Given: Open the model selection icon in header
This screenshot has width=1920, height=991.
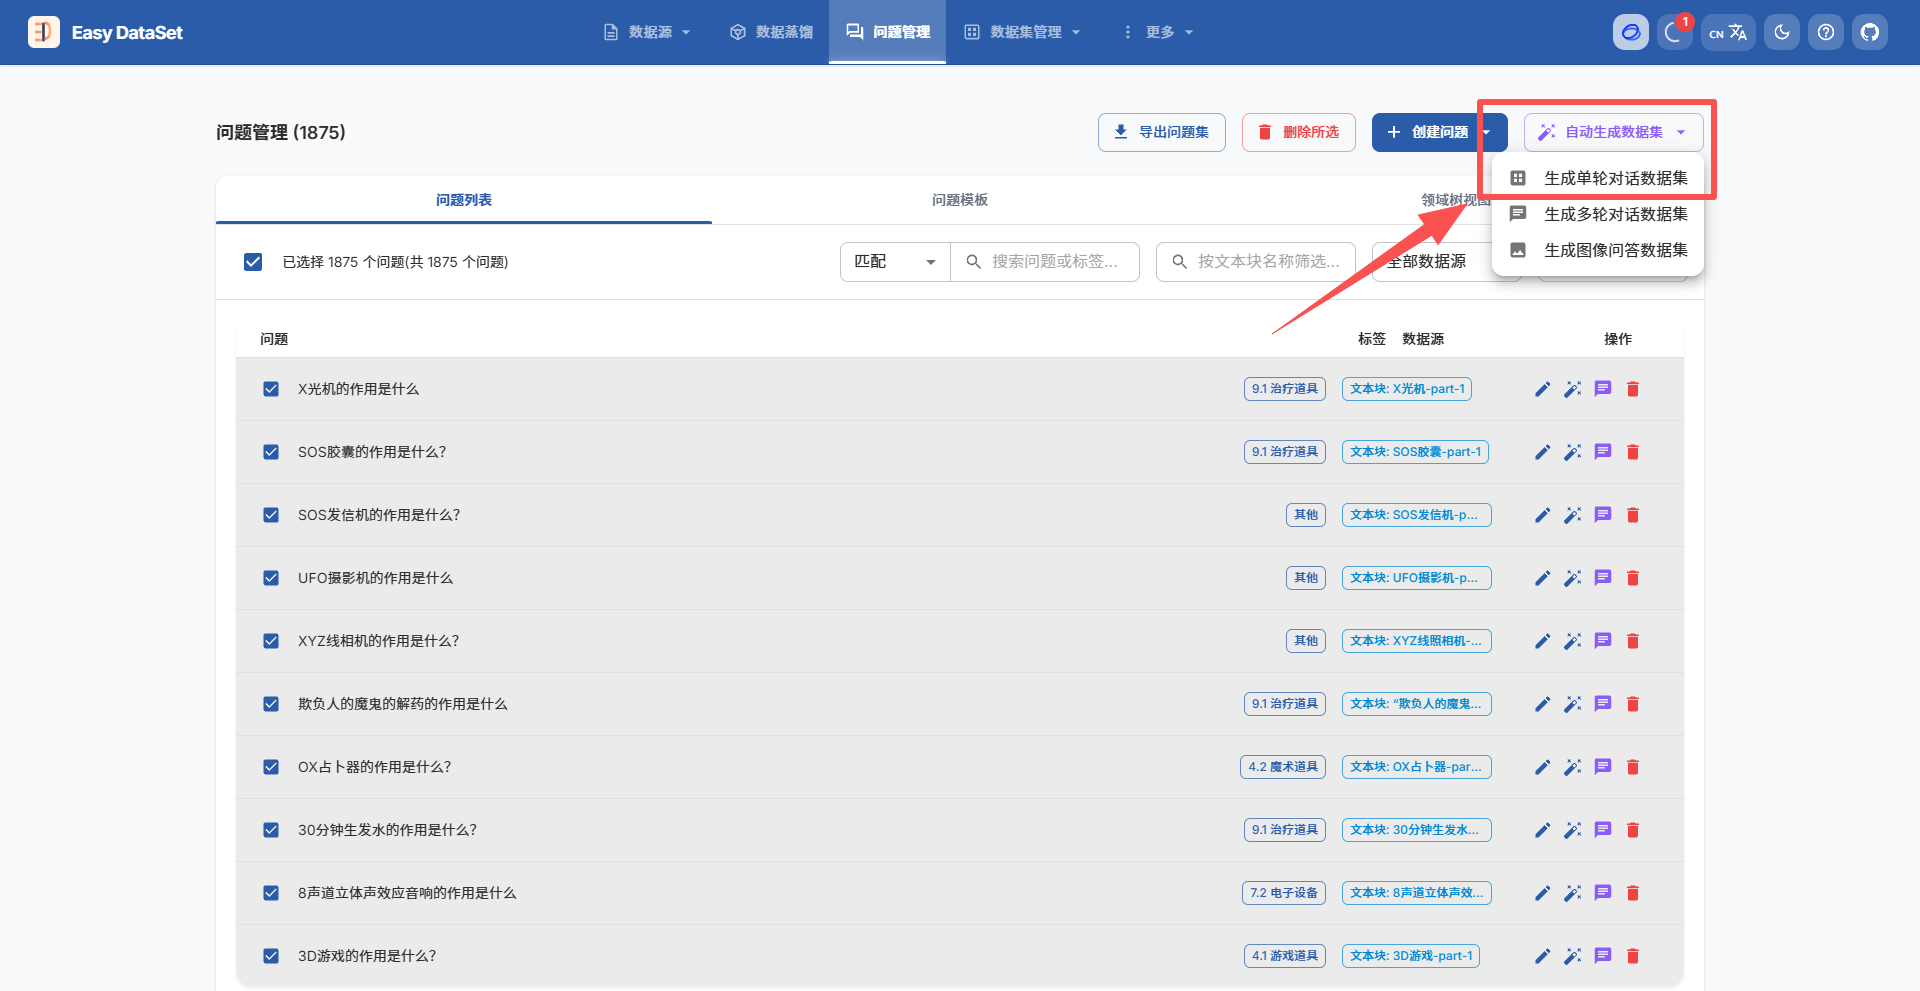Looking at the screenshot, I should click(x=1631, y=32).
